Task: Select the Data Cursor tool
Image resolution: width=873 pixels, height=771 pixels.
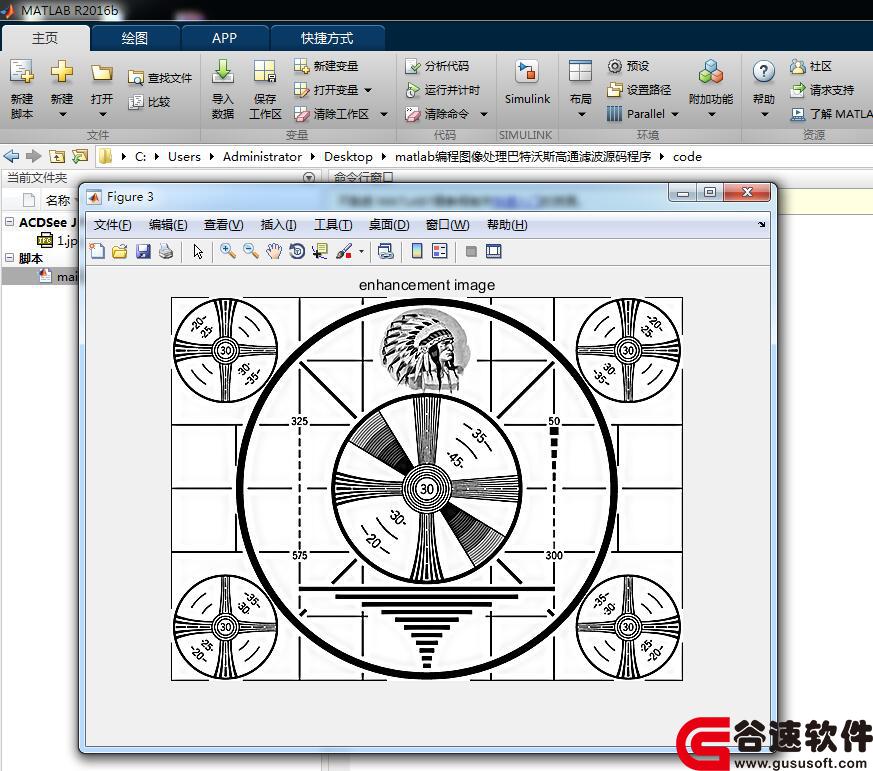Action: pos(320,252)
